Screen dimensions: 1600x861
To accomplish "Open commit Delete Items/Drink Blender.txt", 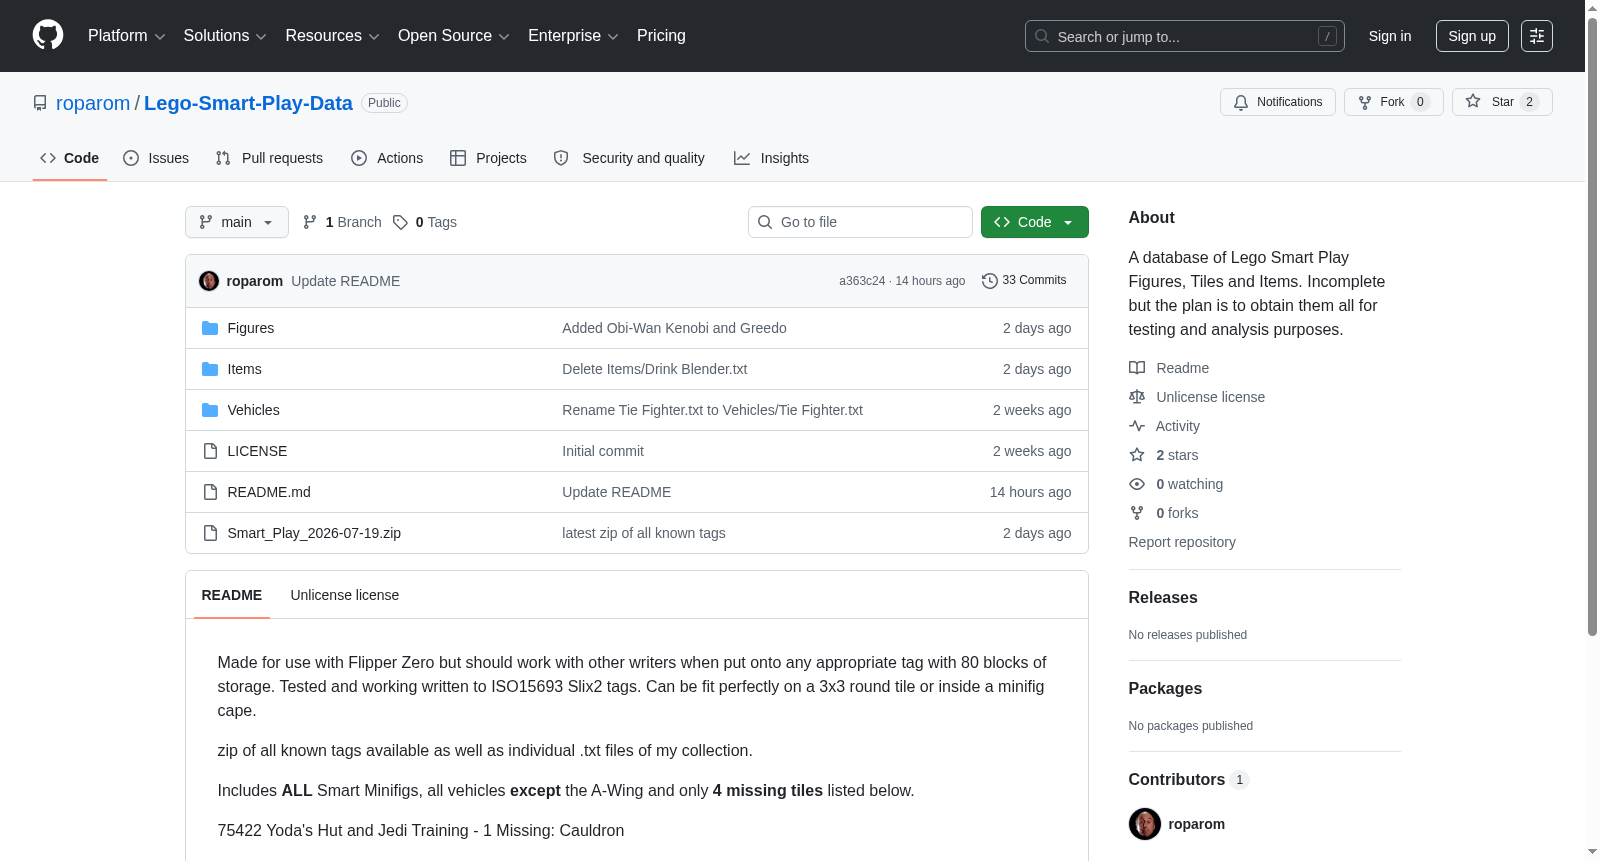I will (655, 369).
